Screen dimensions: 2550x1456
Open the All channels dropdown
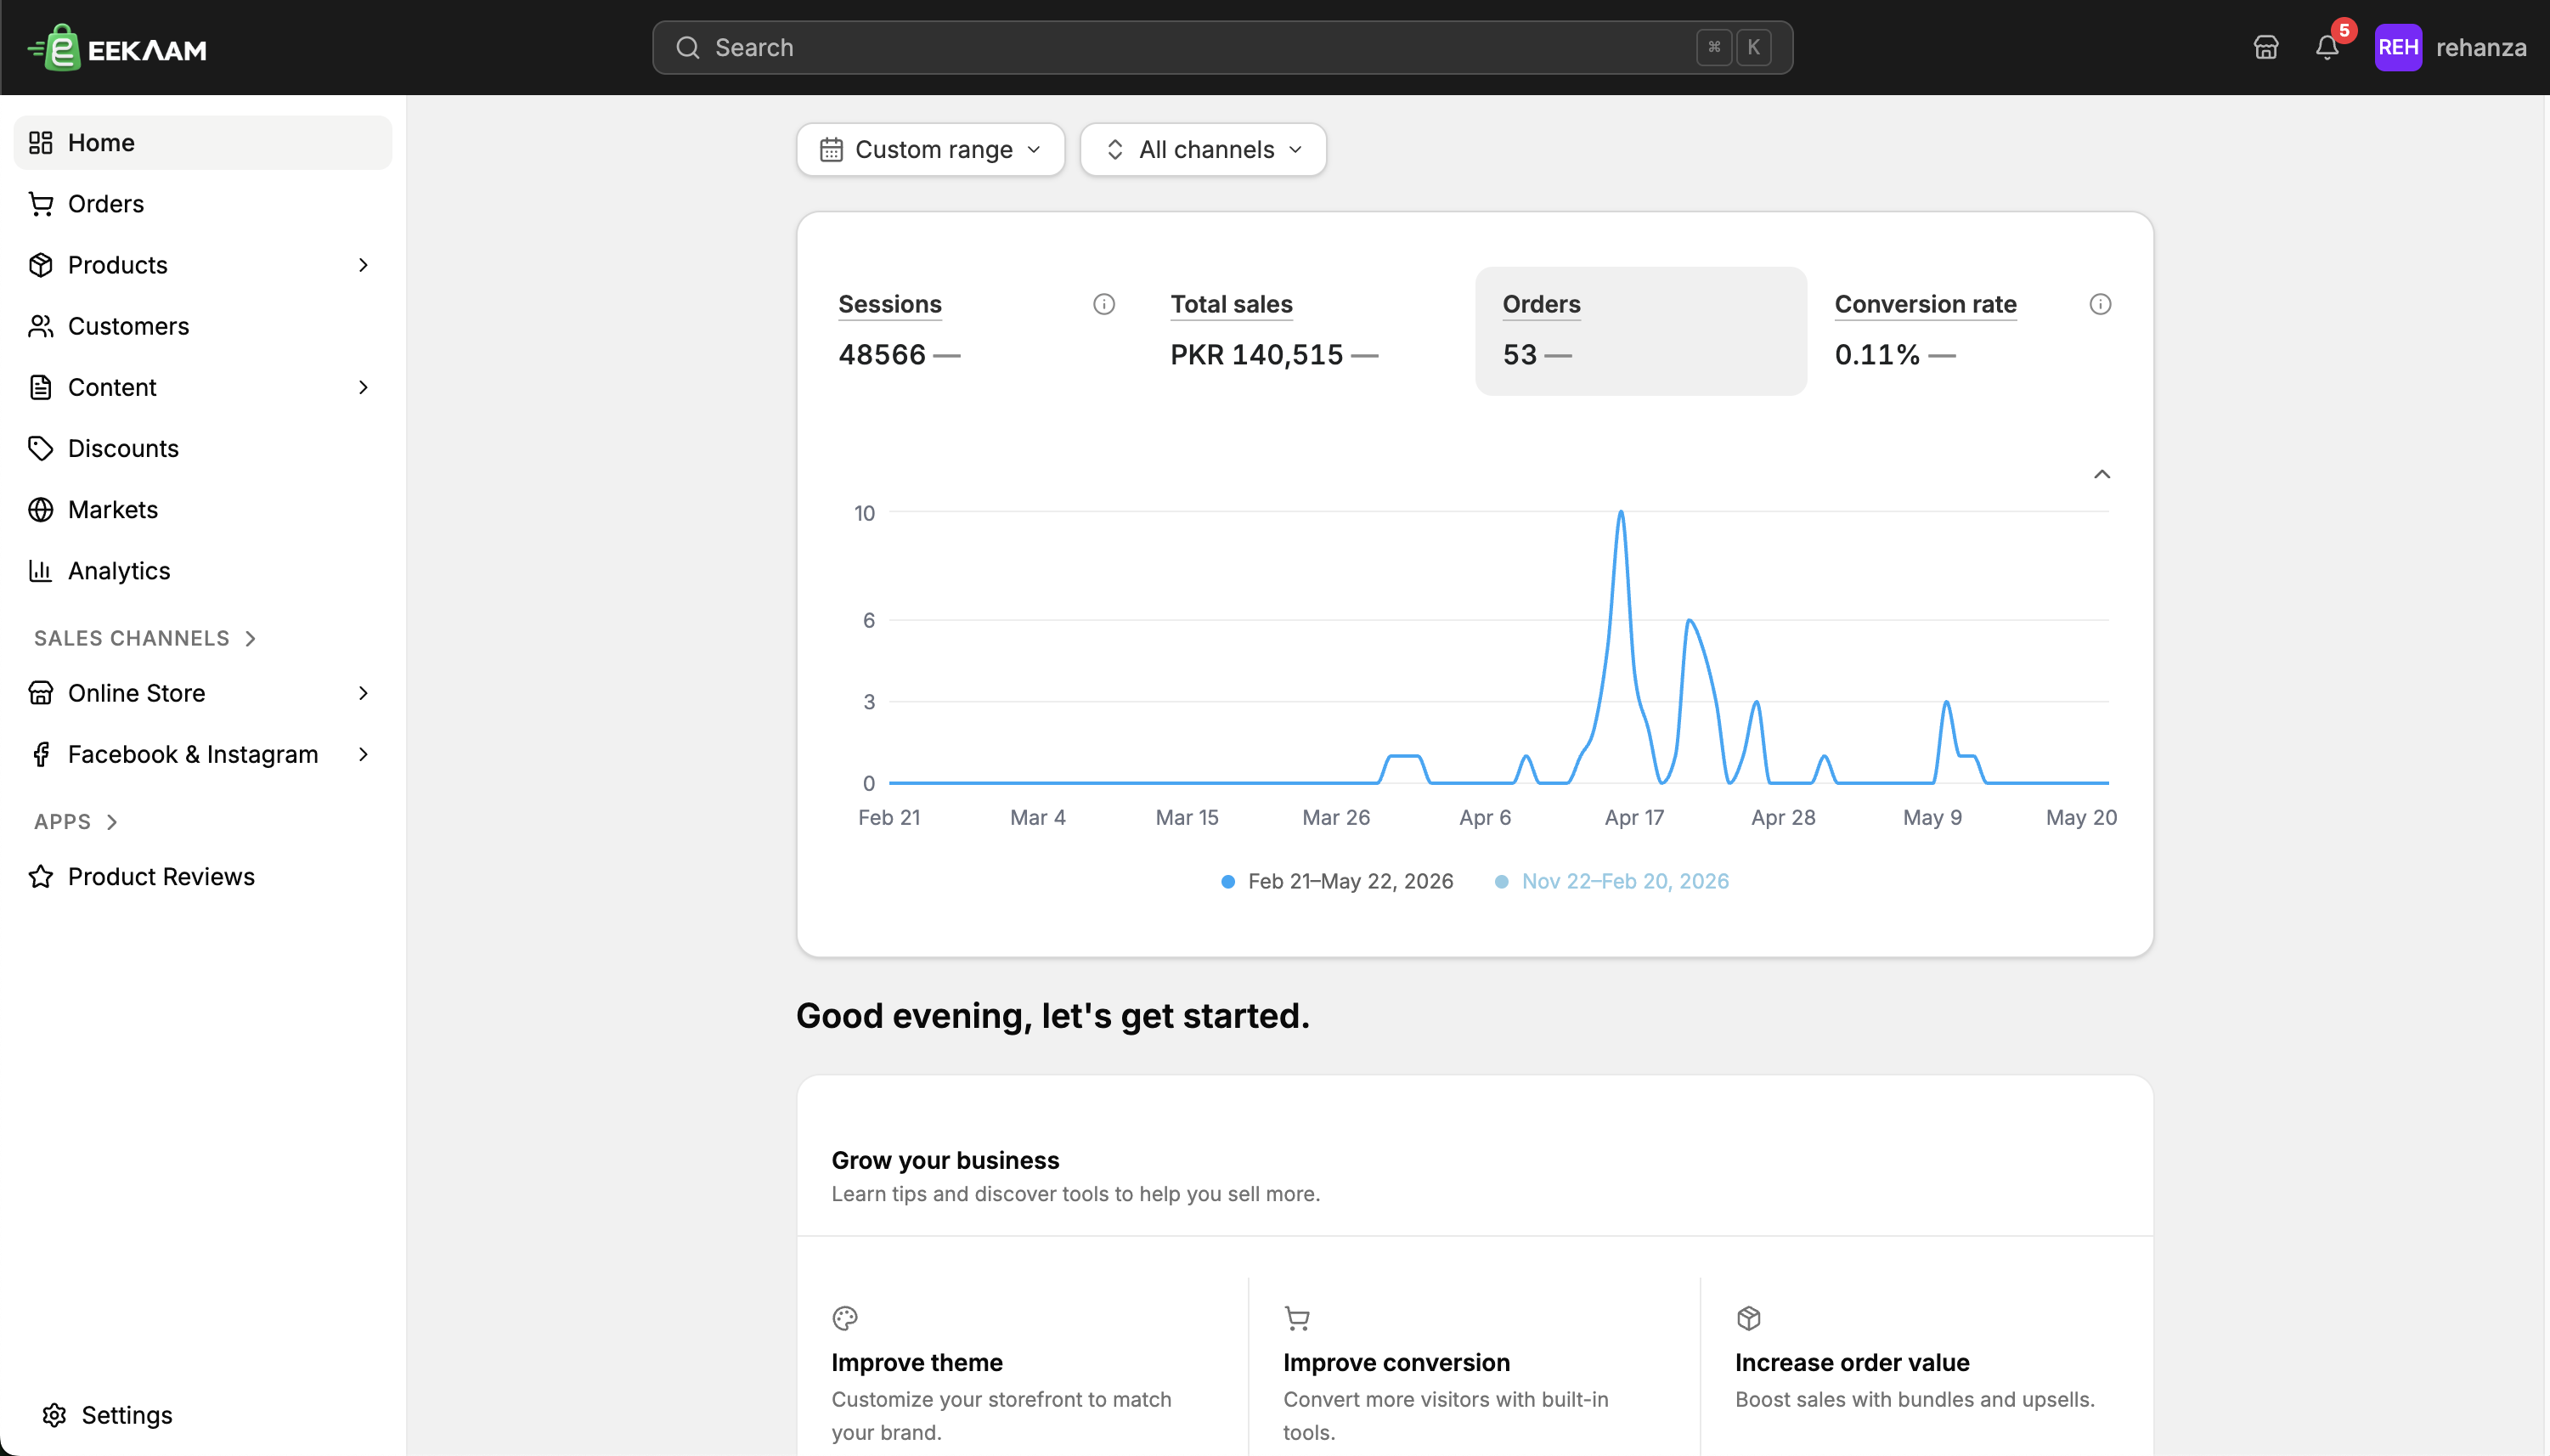point(1204,149)
